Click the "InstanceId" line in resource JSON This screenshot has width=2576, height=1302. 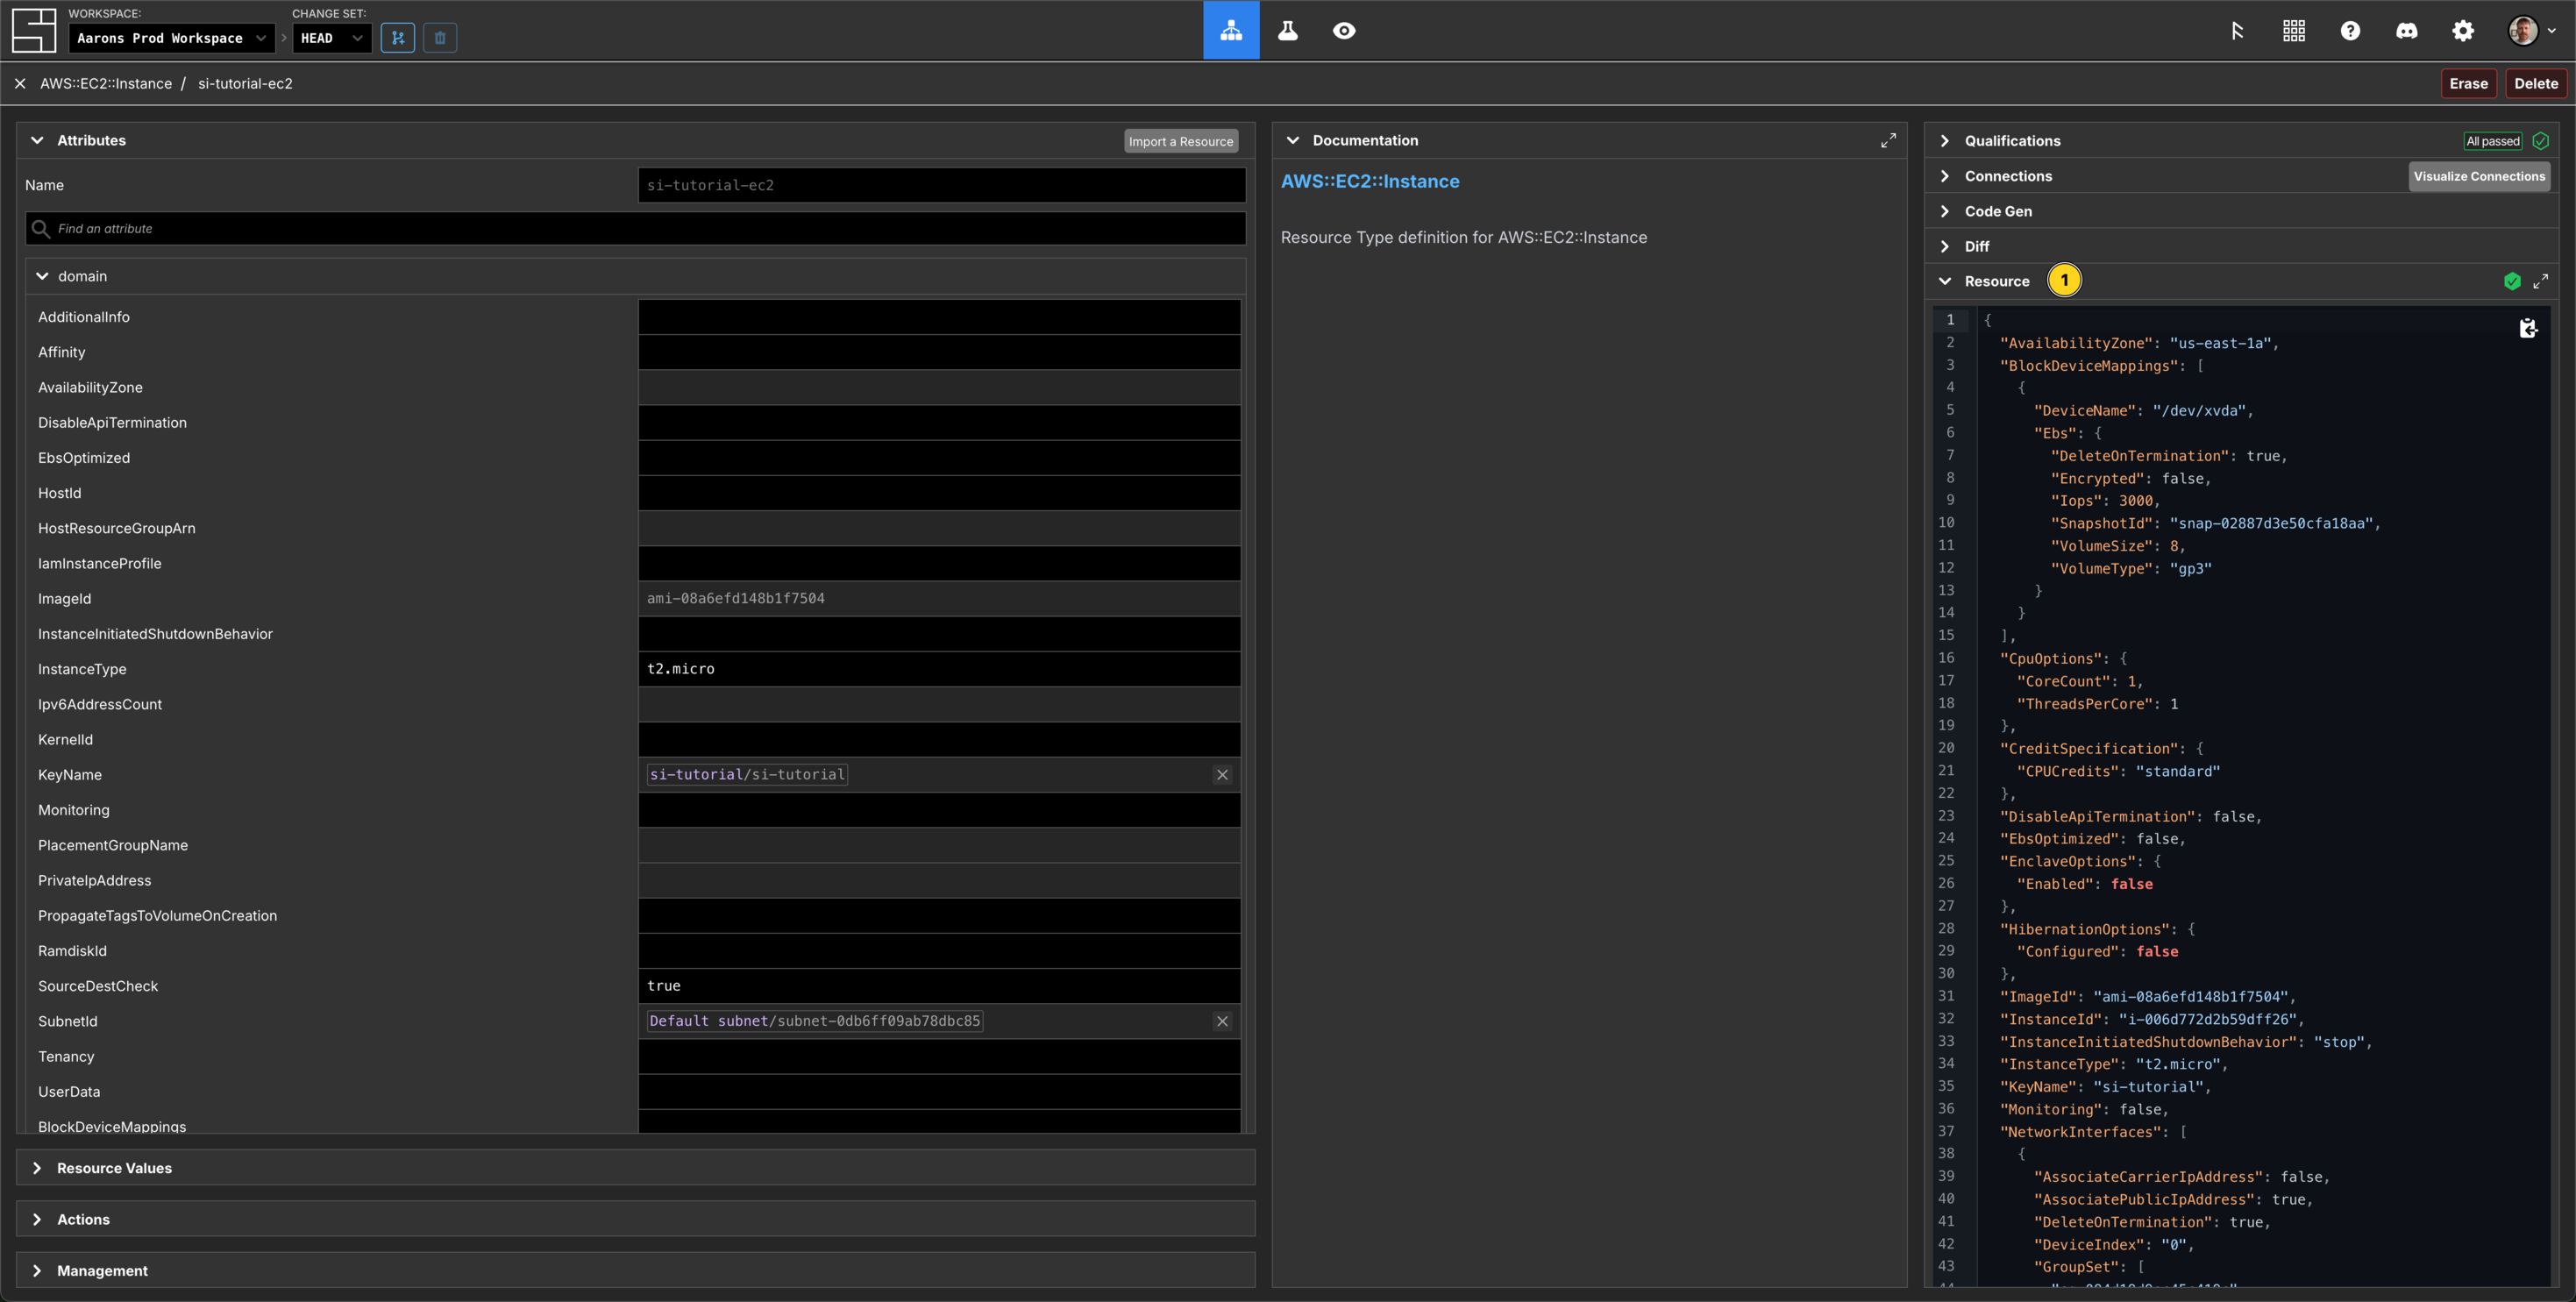(2152, 1019)
